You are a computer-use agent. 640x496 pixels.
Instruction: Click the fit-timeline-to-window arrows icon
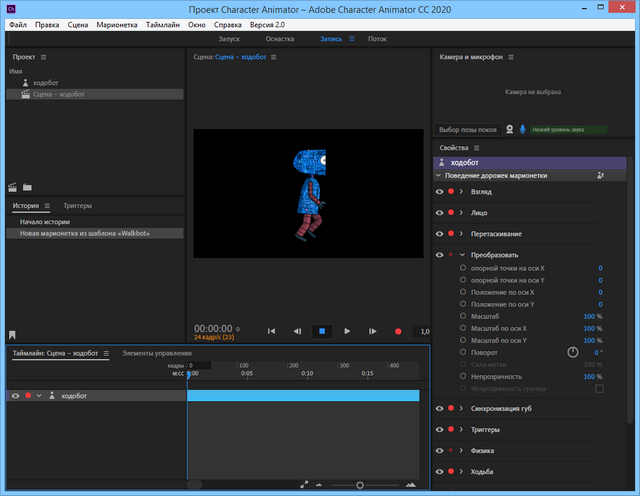(x=304, y=485)
